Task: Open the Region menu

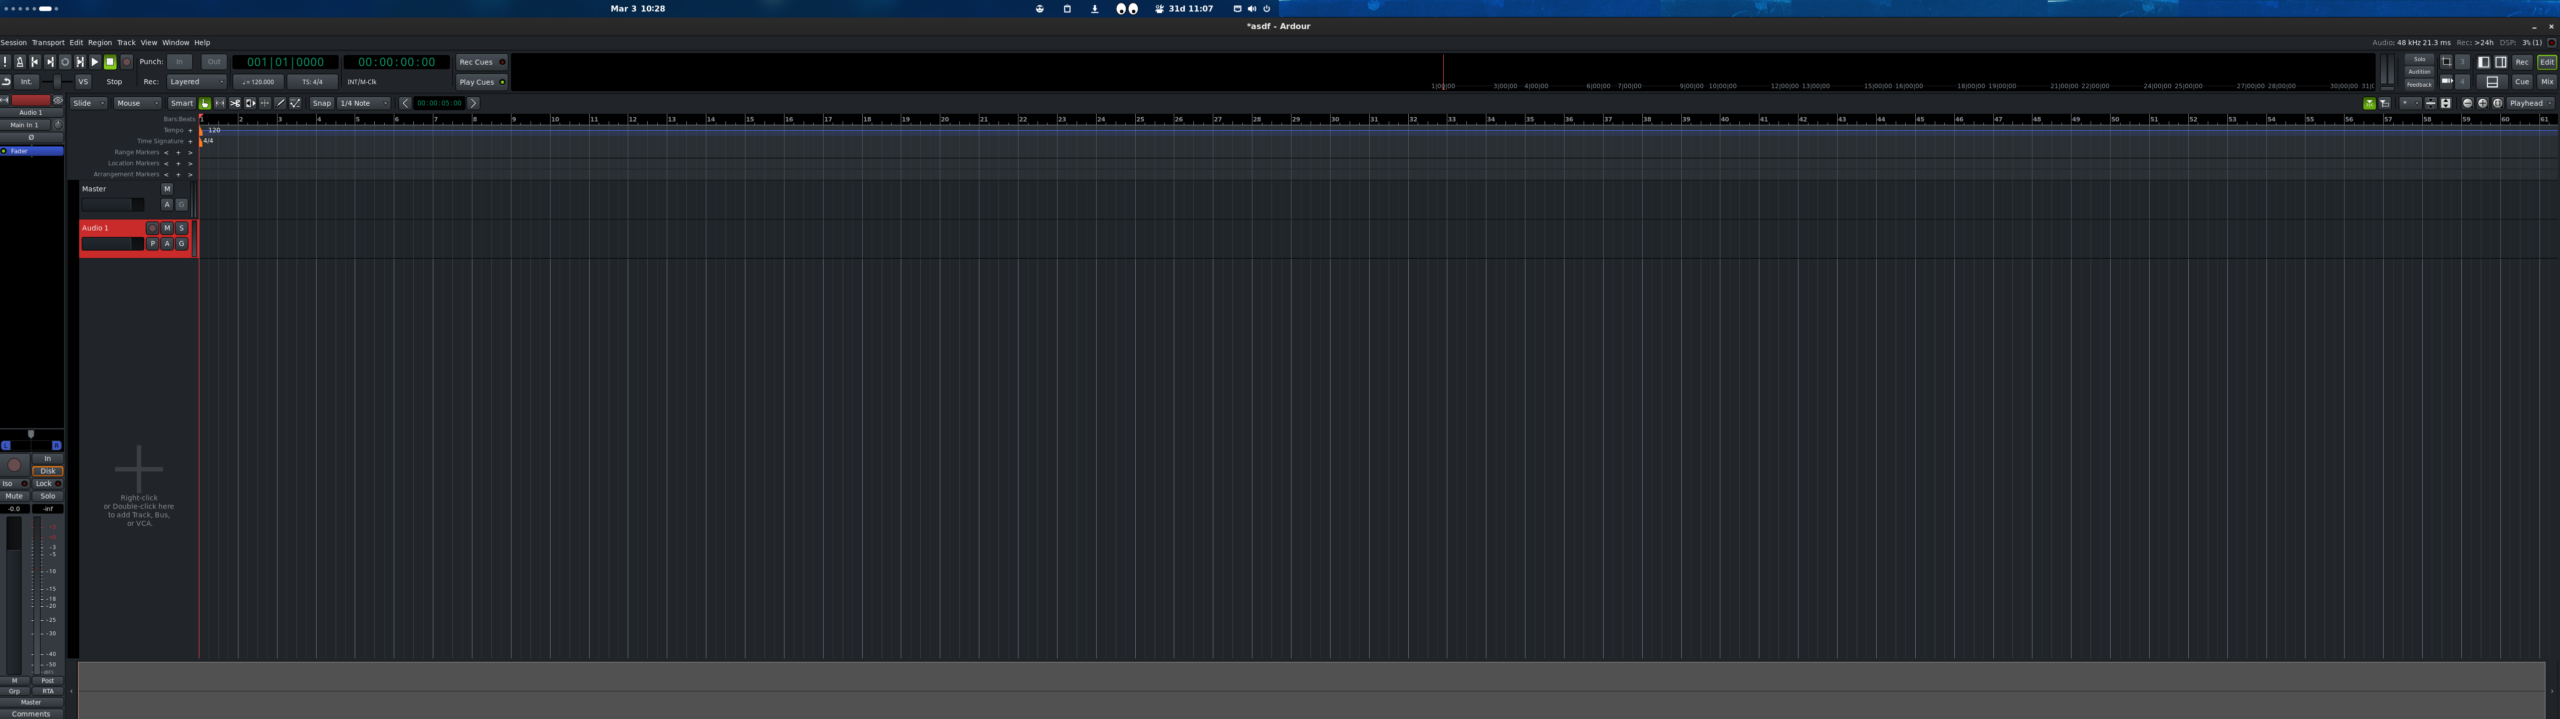Action: click(x=99, y=43)
